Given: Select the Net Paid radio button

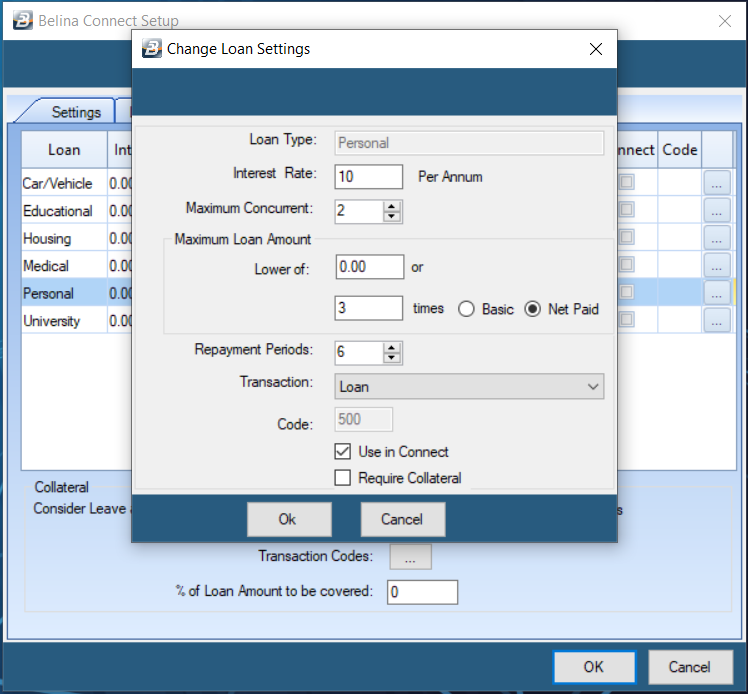Looking at the screenshot, I should coord(532,309).
